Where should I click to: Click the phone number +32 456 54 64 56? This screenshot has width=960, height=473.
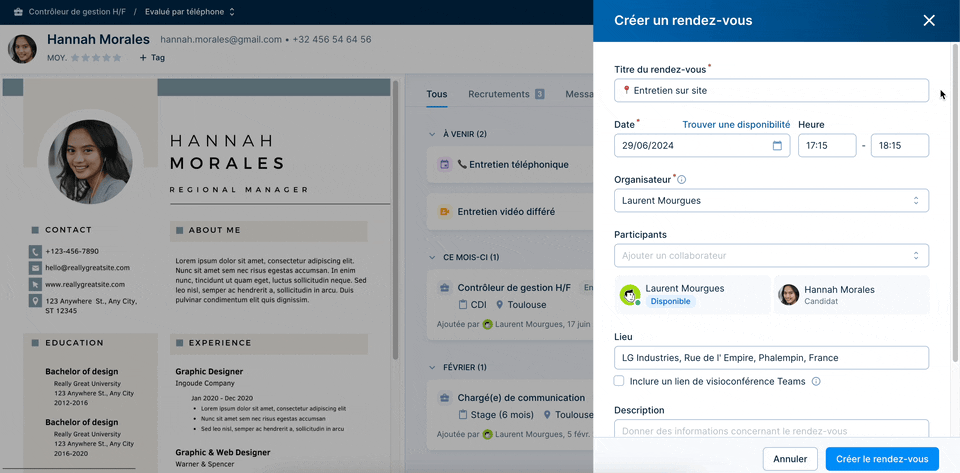[x=332, y=40]
